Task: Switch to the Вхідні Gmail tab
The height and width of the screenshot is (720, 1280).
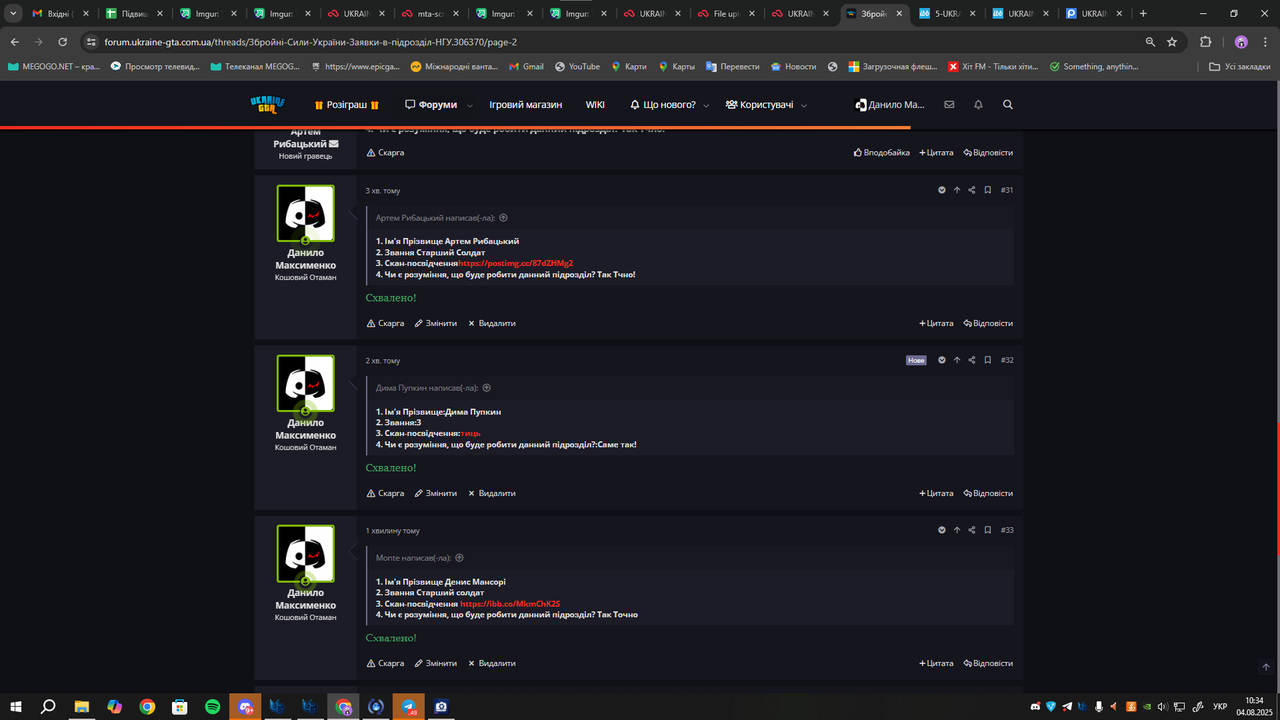Action: tap(61, 14)
